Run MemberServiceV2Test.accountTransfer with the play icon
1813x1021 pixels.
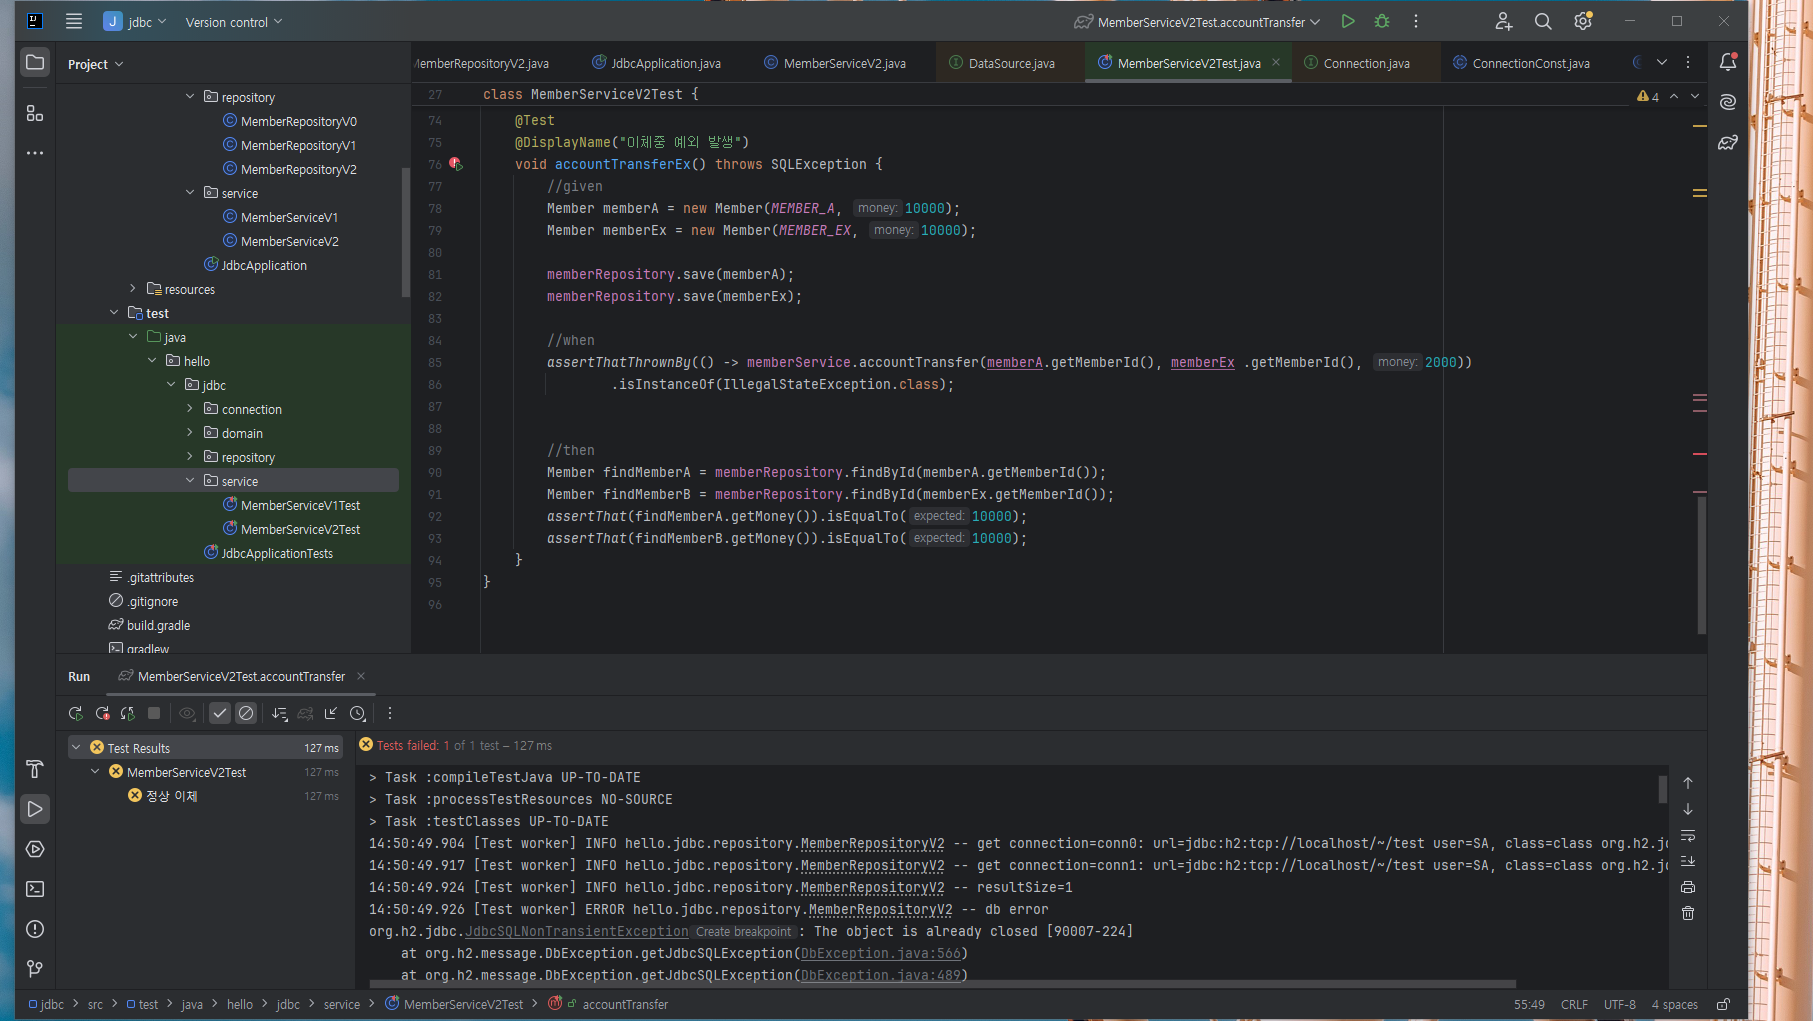point(1348,21)
